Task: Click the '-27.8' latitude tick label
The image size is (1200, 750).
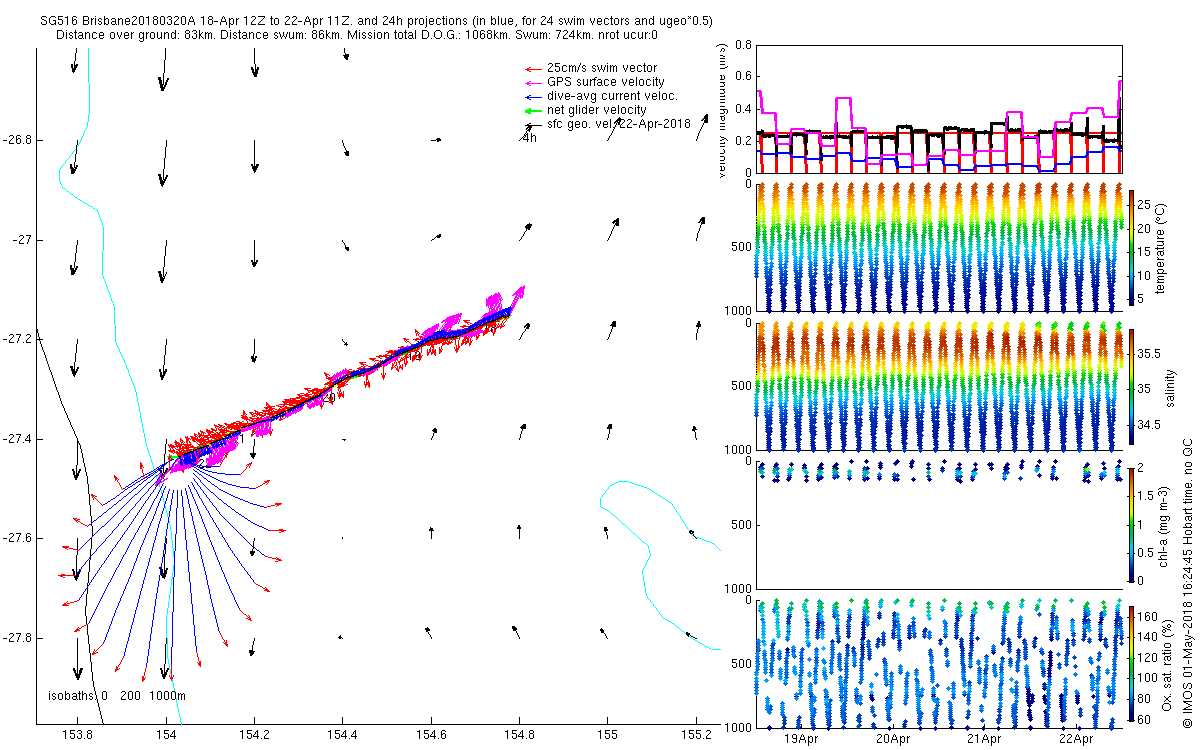Action: point(17,638)
